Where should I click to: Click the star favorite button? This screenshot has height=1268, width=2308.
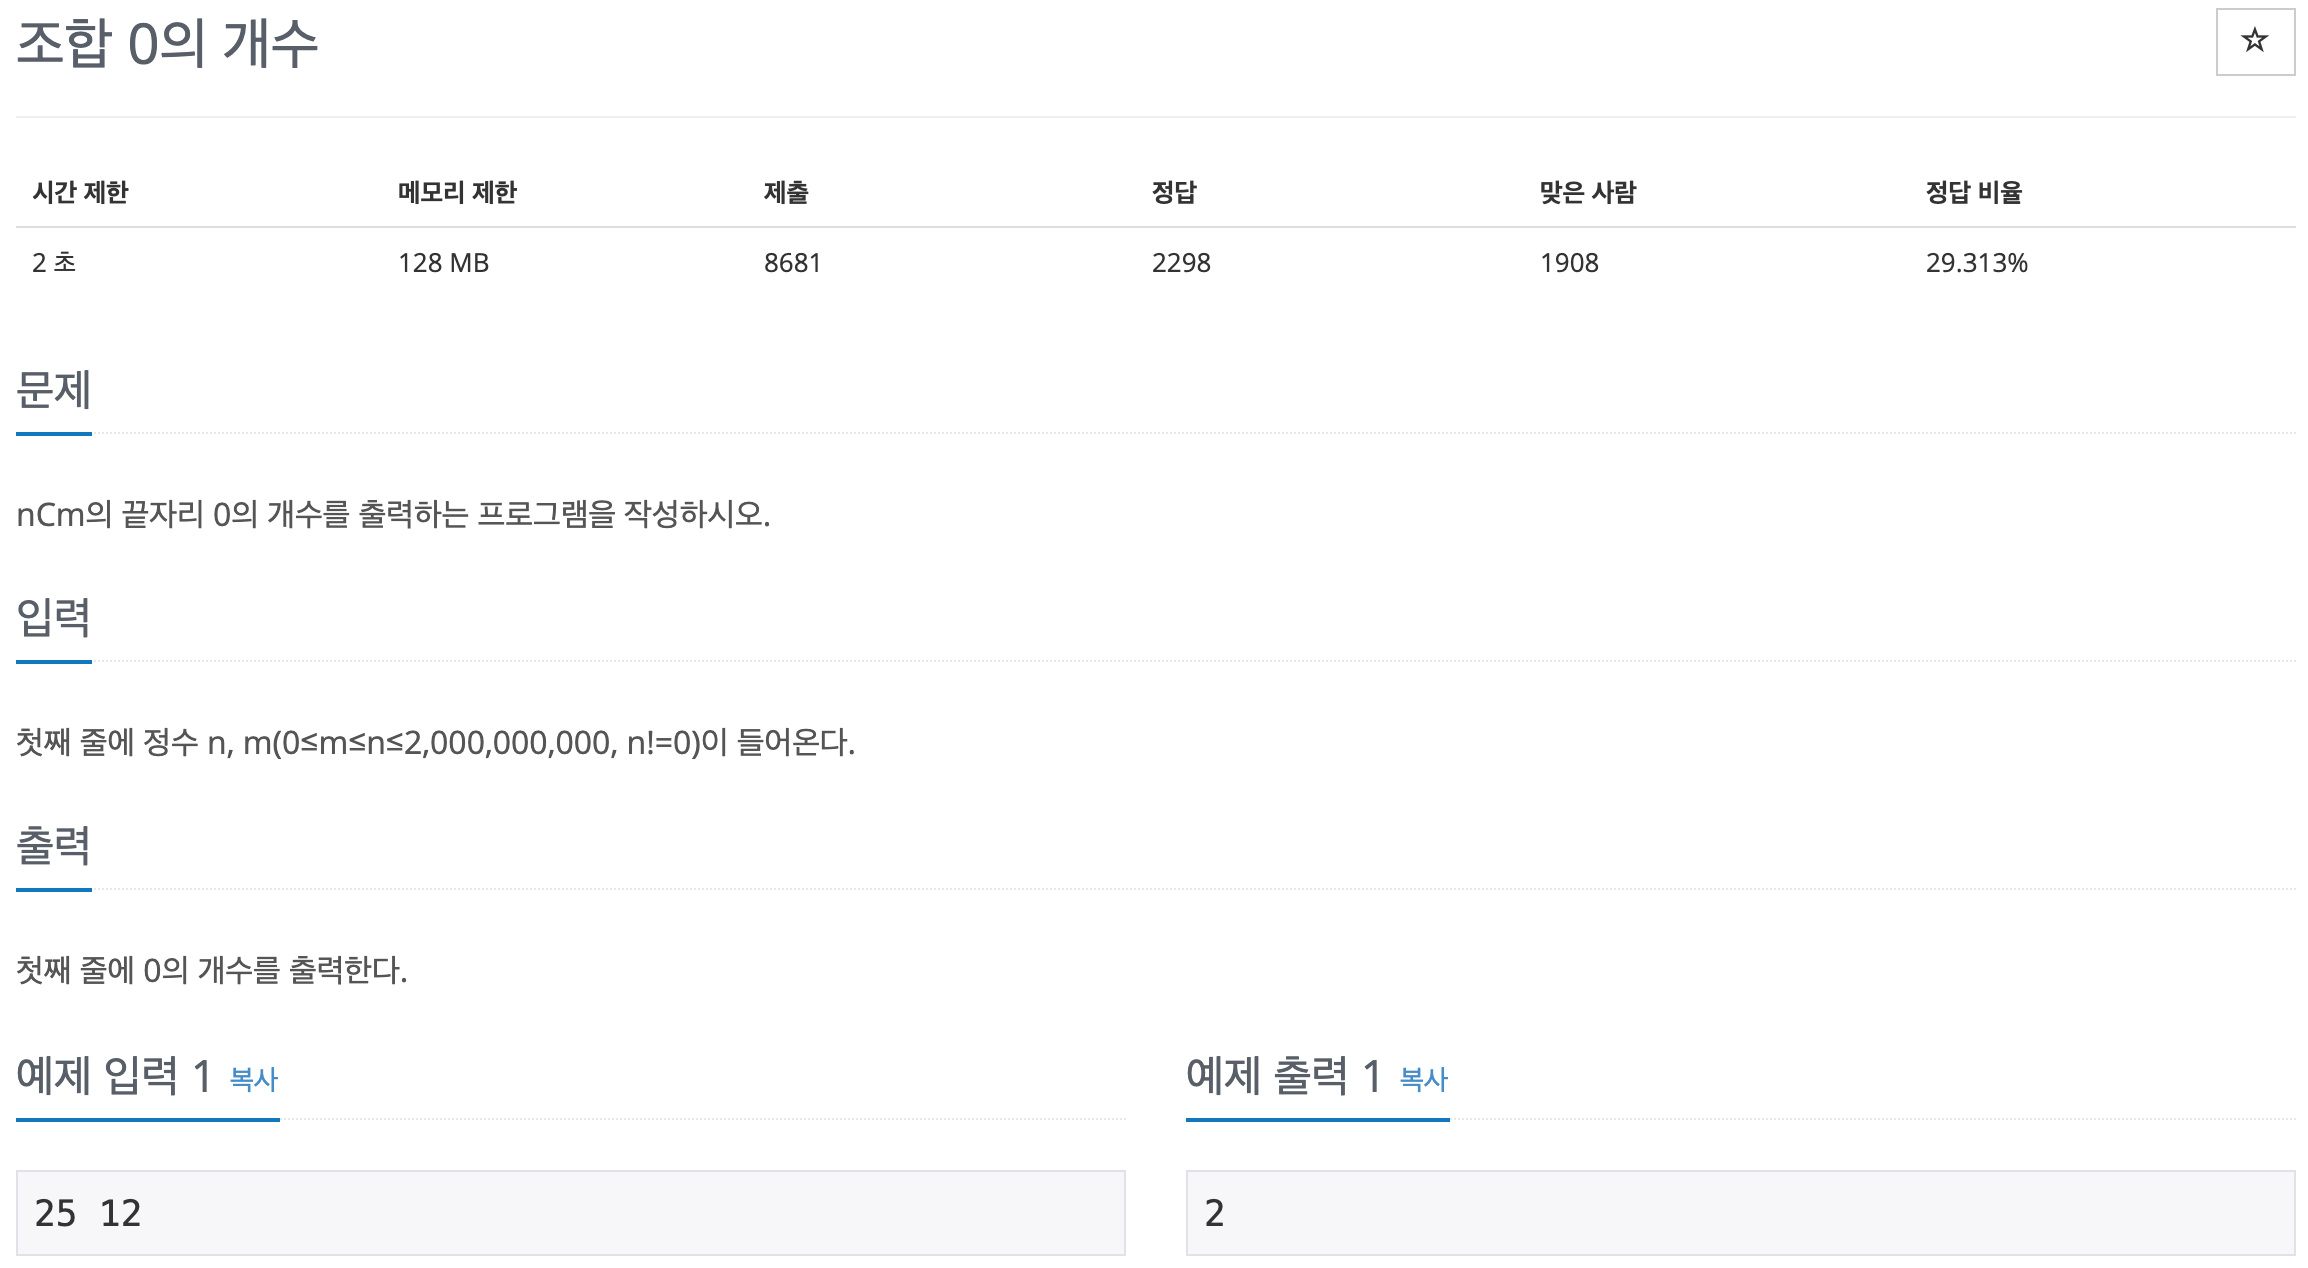click(2255, 42)
